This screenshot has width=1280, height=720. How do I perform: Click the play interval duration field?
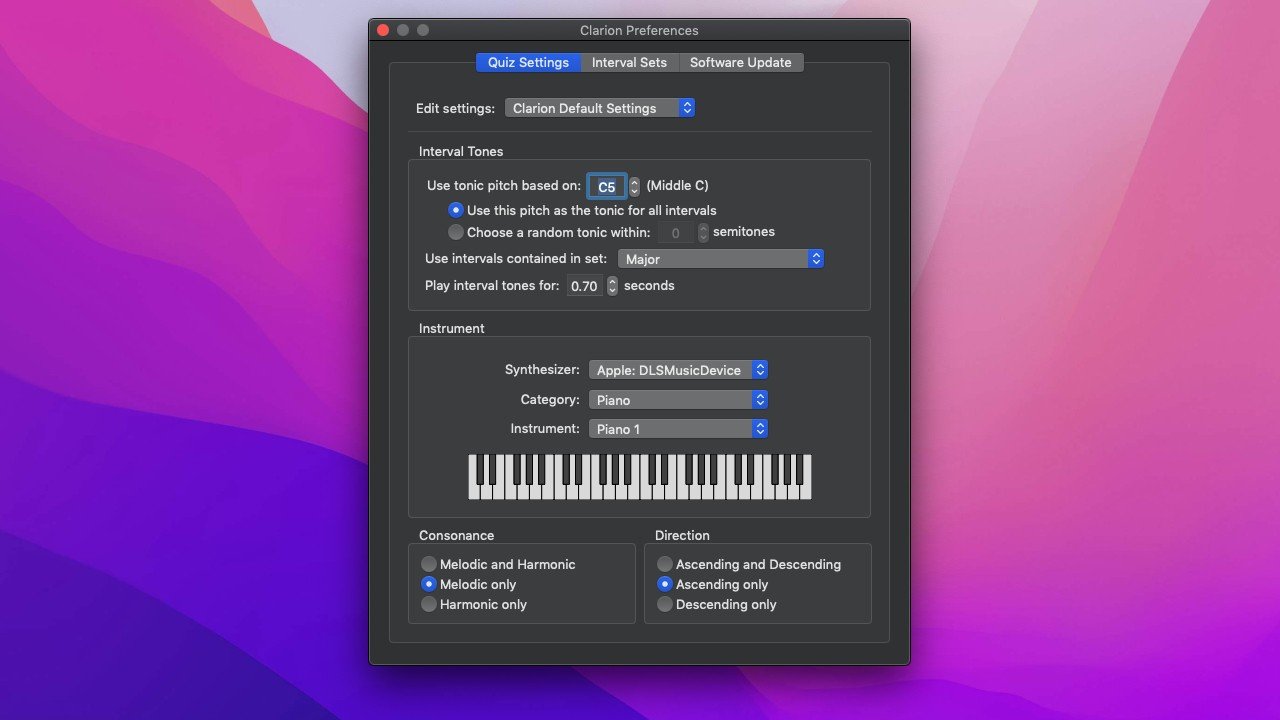584,286
